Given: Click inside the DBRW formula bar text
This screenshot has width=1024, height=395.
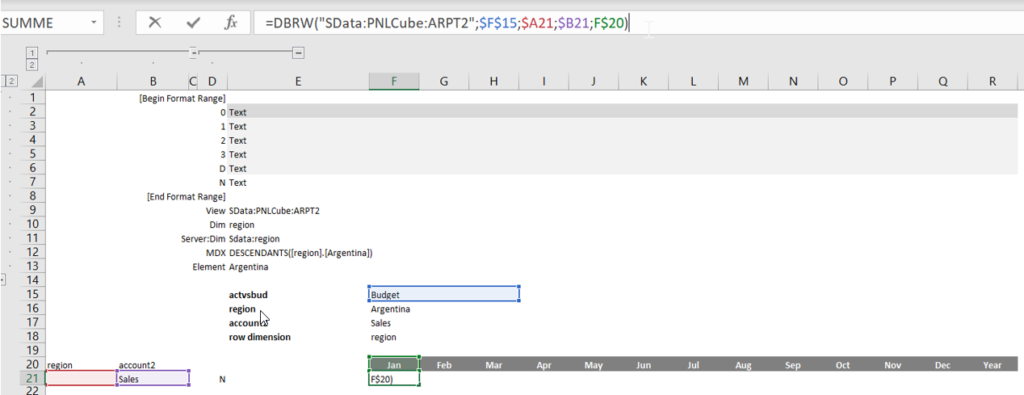Looking at the screenshot, I should [447, 23].
